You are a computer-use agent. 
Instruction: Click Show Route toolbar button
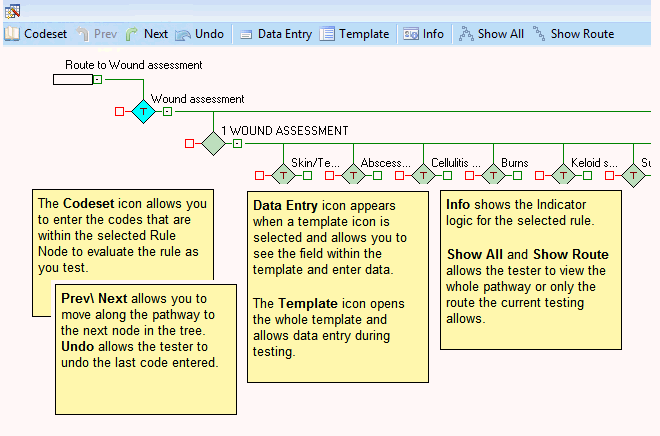[x=573, y=34]
